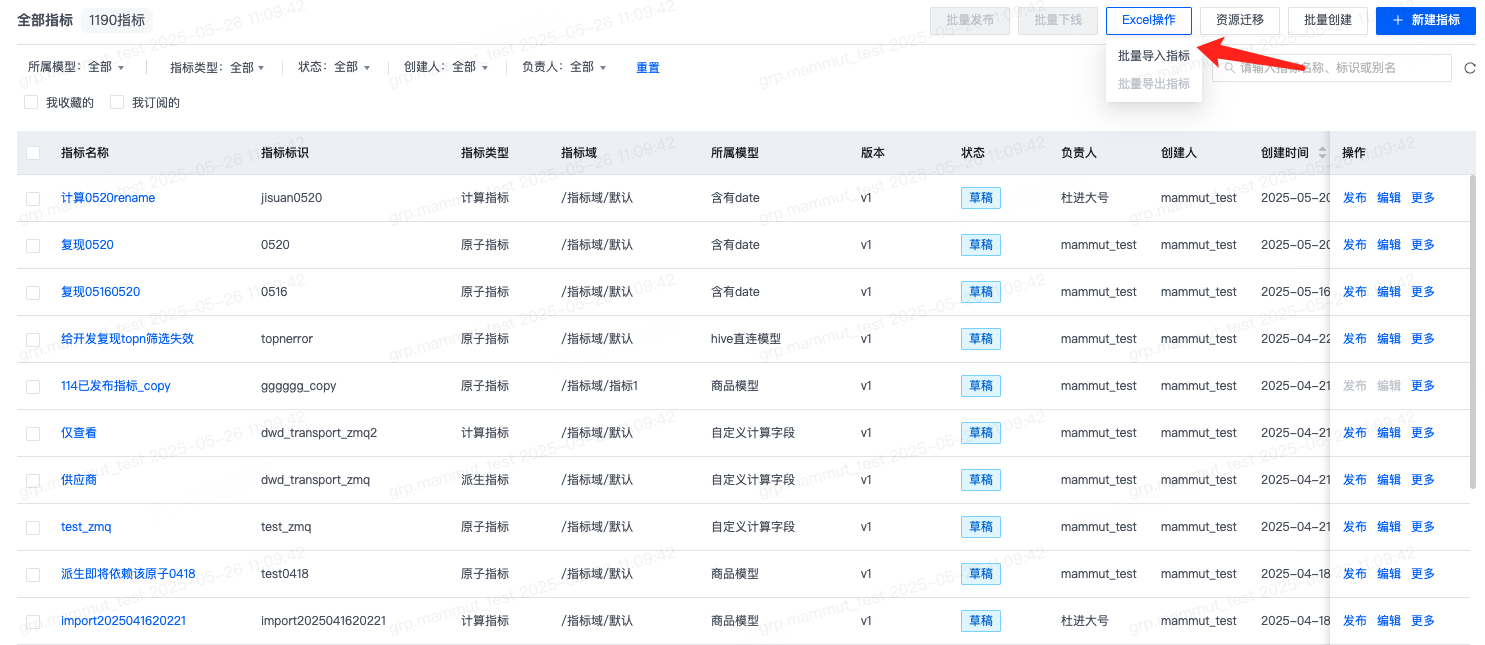Open the 给开发复现topn筛选失效 indicator link
The width and height of the screenshot is (1485, 645).
pos(128,339)
